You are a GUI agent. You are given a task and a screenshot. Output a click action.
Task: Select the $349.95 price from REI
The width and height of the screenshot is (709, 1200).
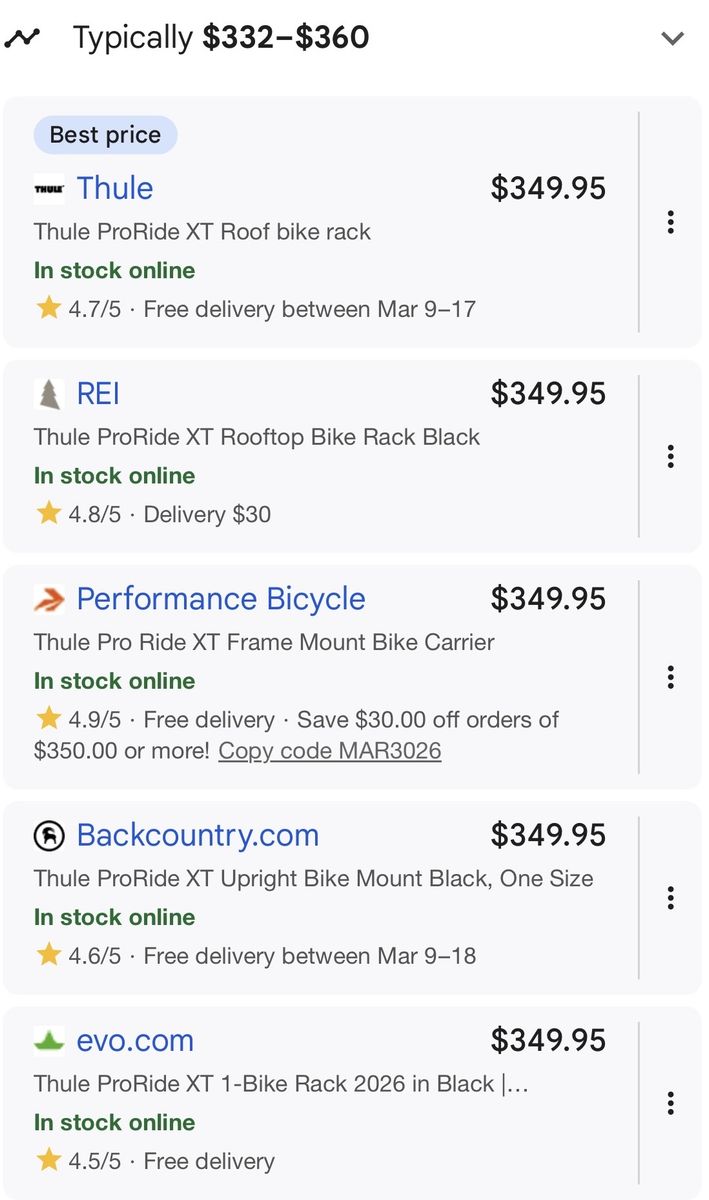click(548, 393)
